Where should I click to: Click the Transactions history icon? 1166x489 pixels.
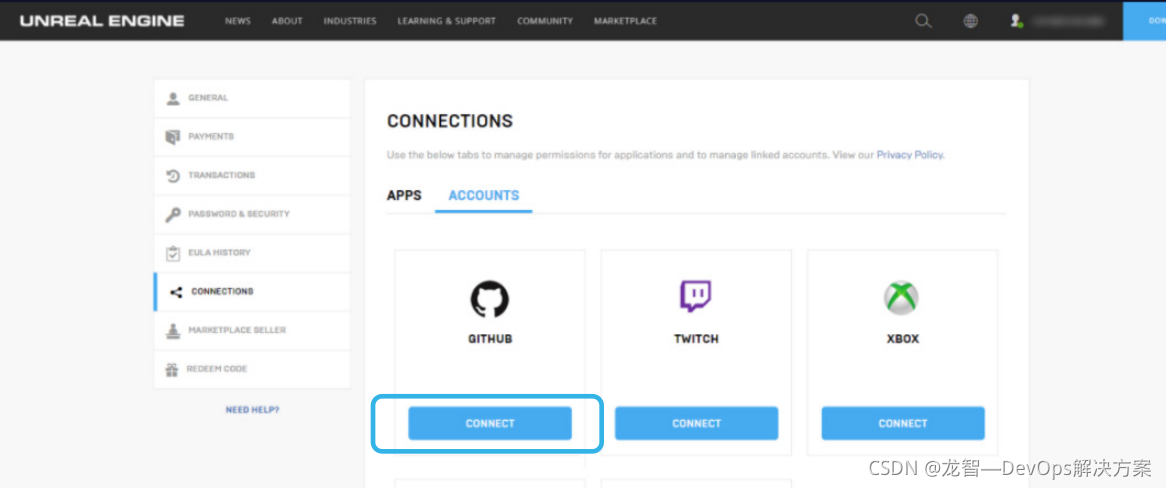[173, 175]
